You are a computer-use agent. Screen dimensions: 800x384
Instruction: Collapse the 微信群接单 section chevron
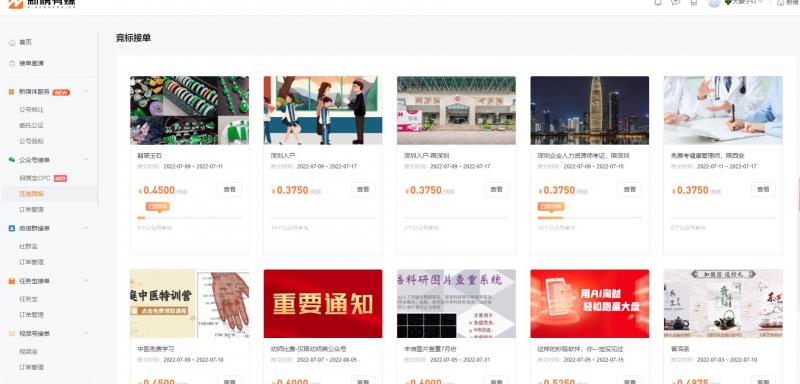pos(86,228)
